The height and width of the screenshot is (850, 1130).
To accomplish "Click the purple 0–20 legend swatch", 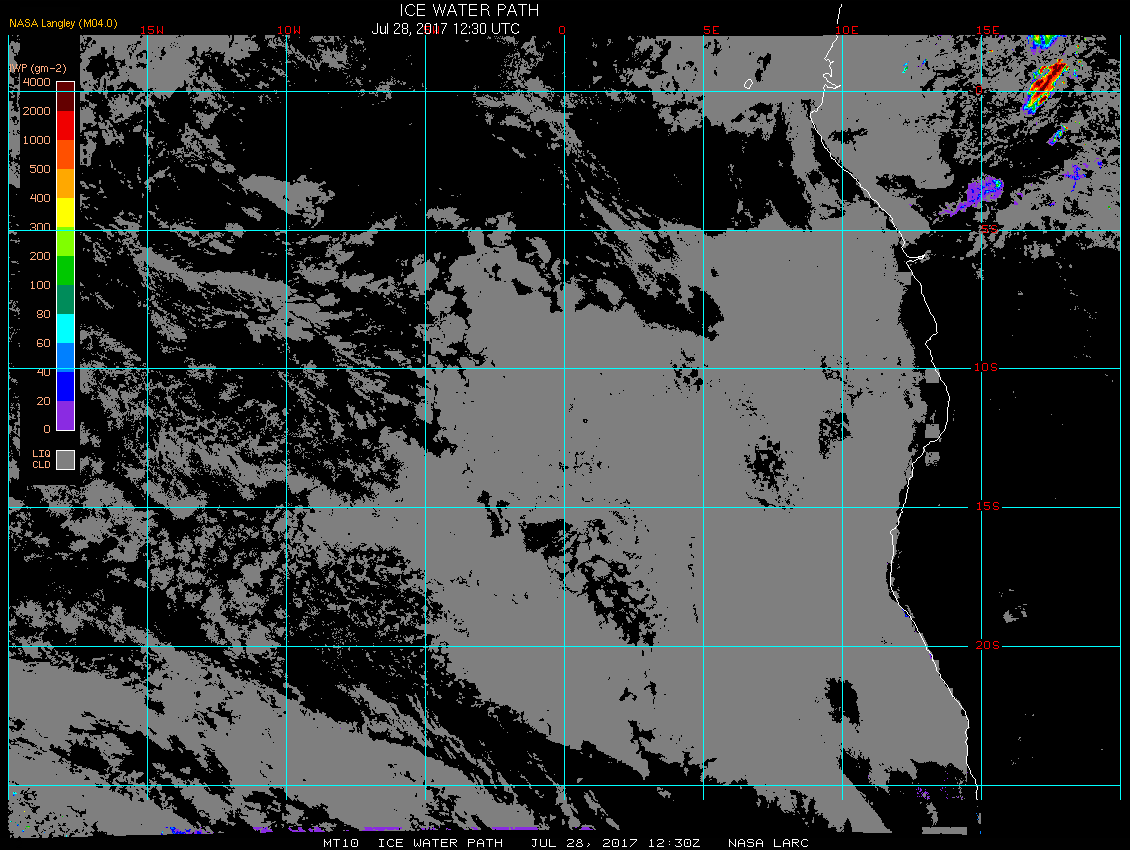I will coord(66,415).
